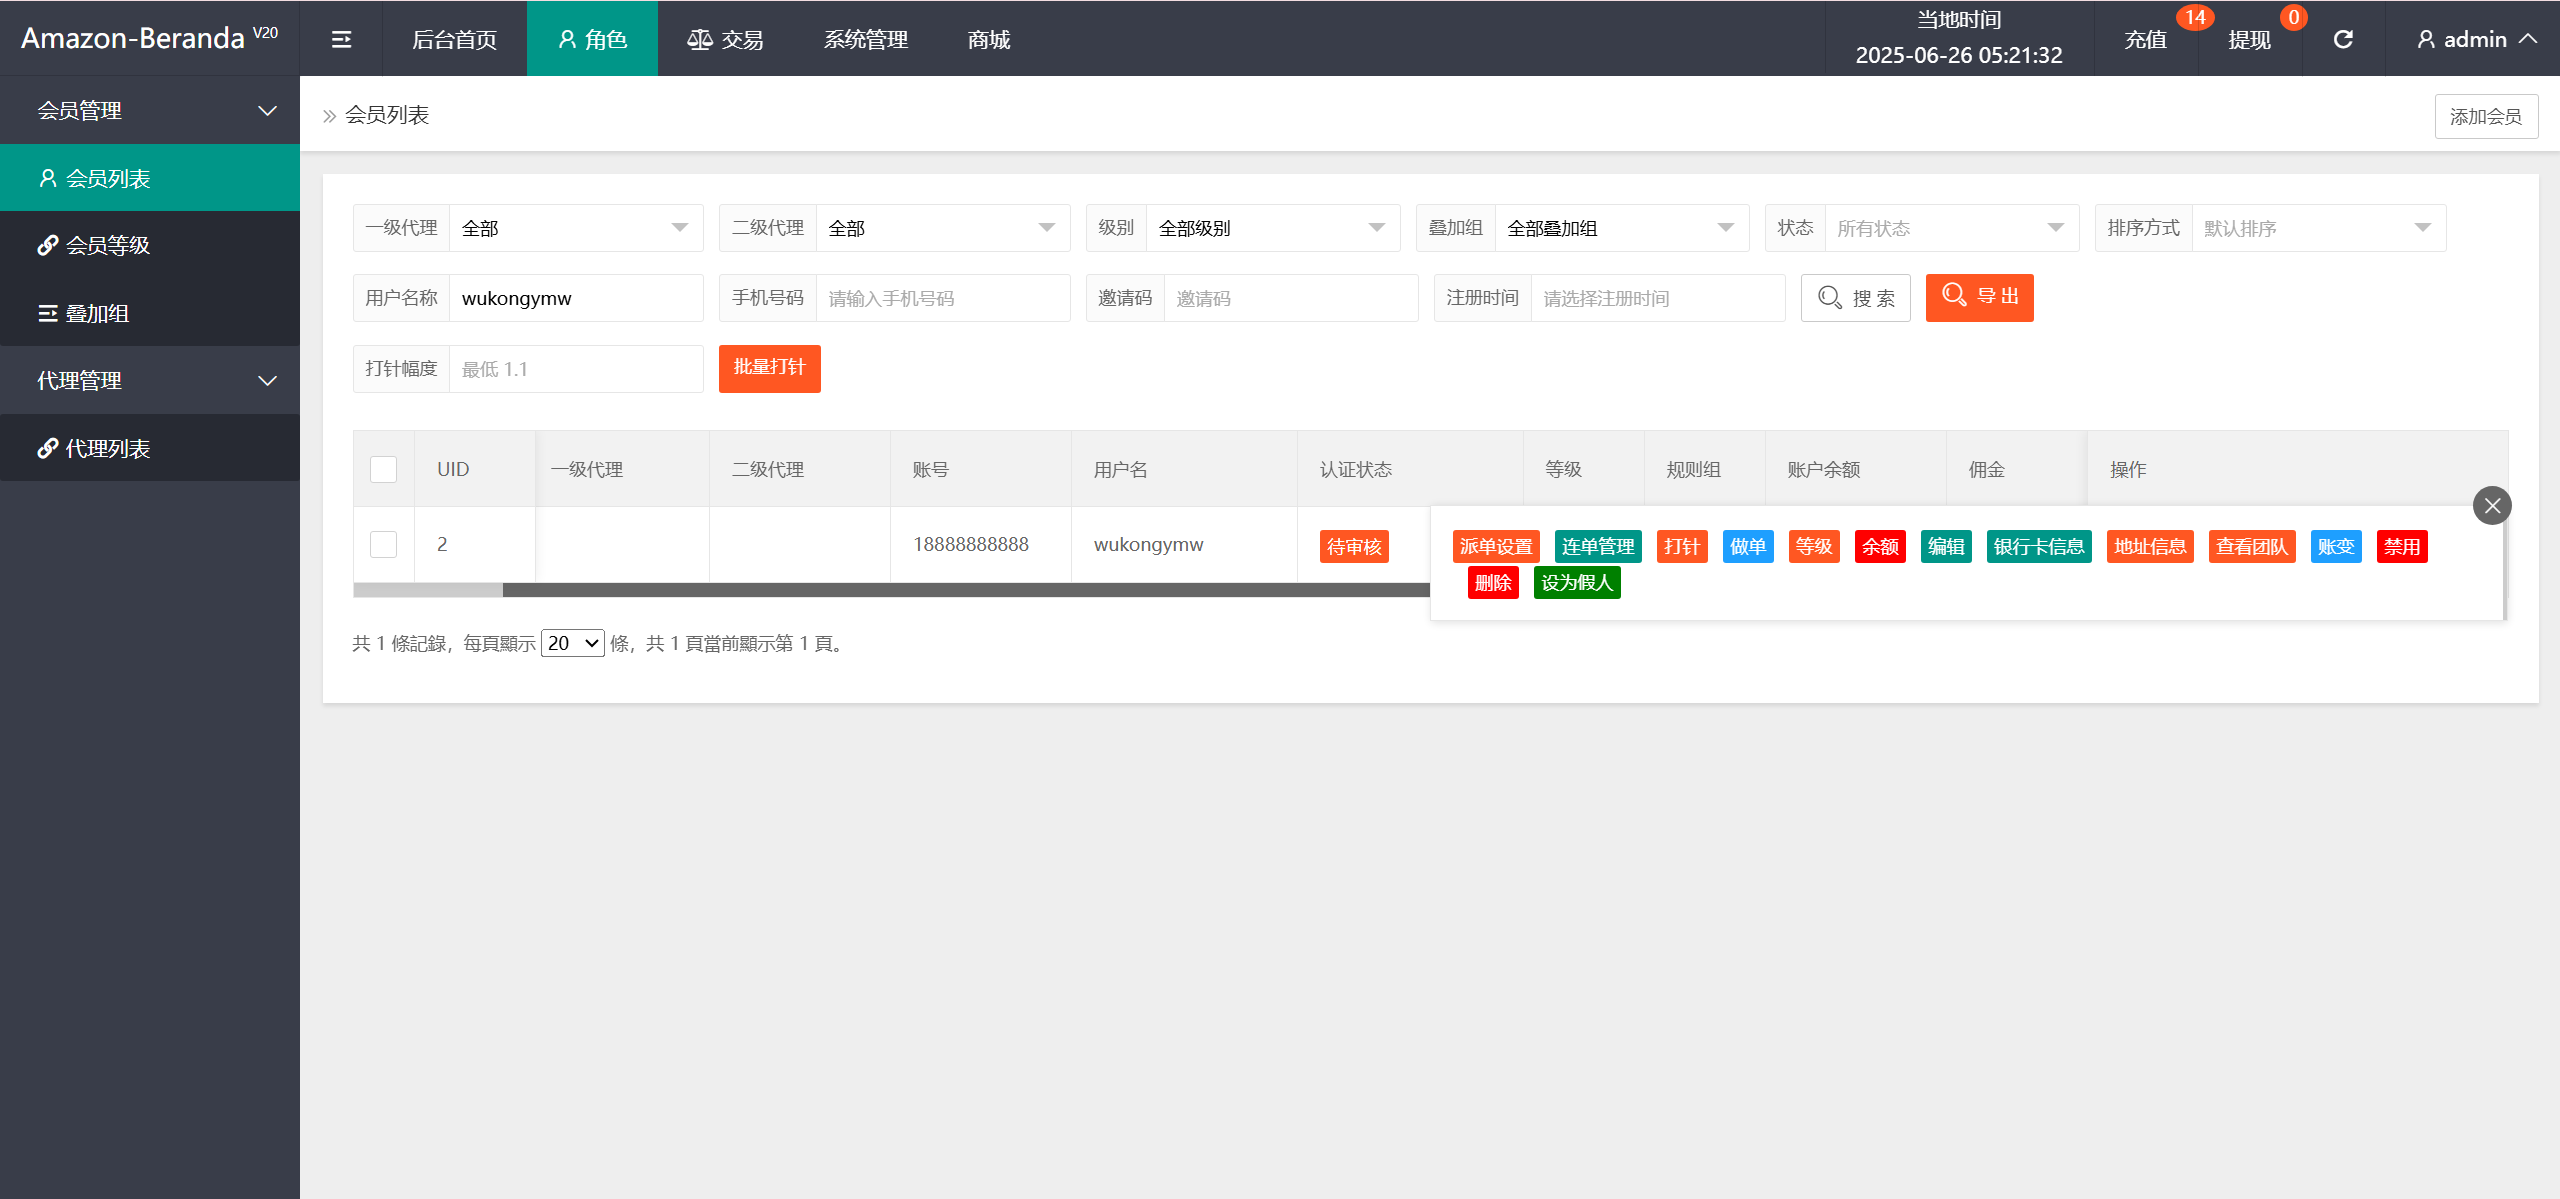Close the operations popup with X icon

pyautogui.click(x=2492, y=506)
